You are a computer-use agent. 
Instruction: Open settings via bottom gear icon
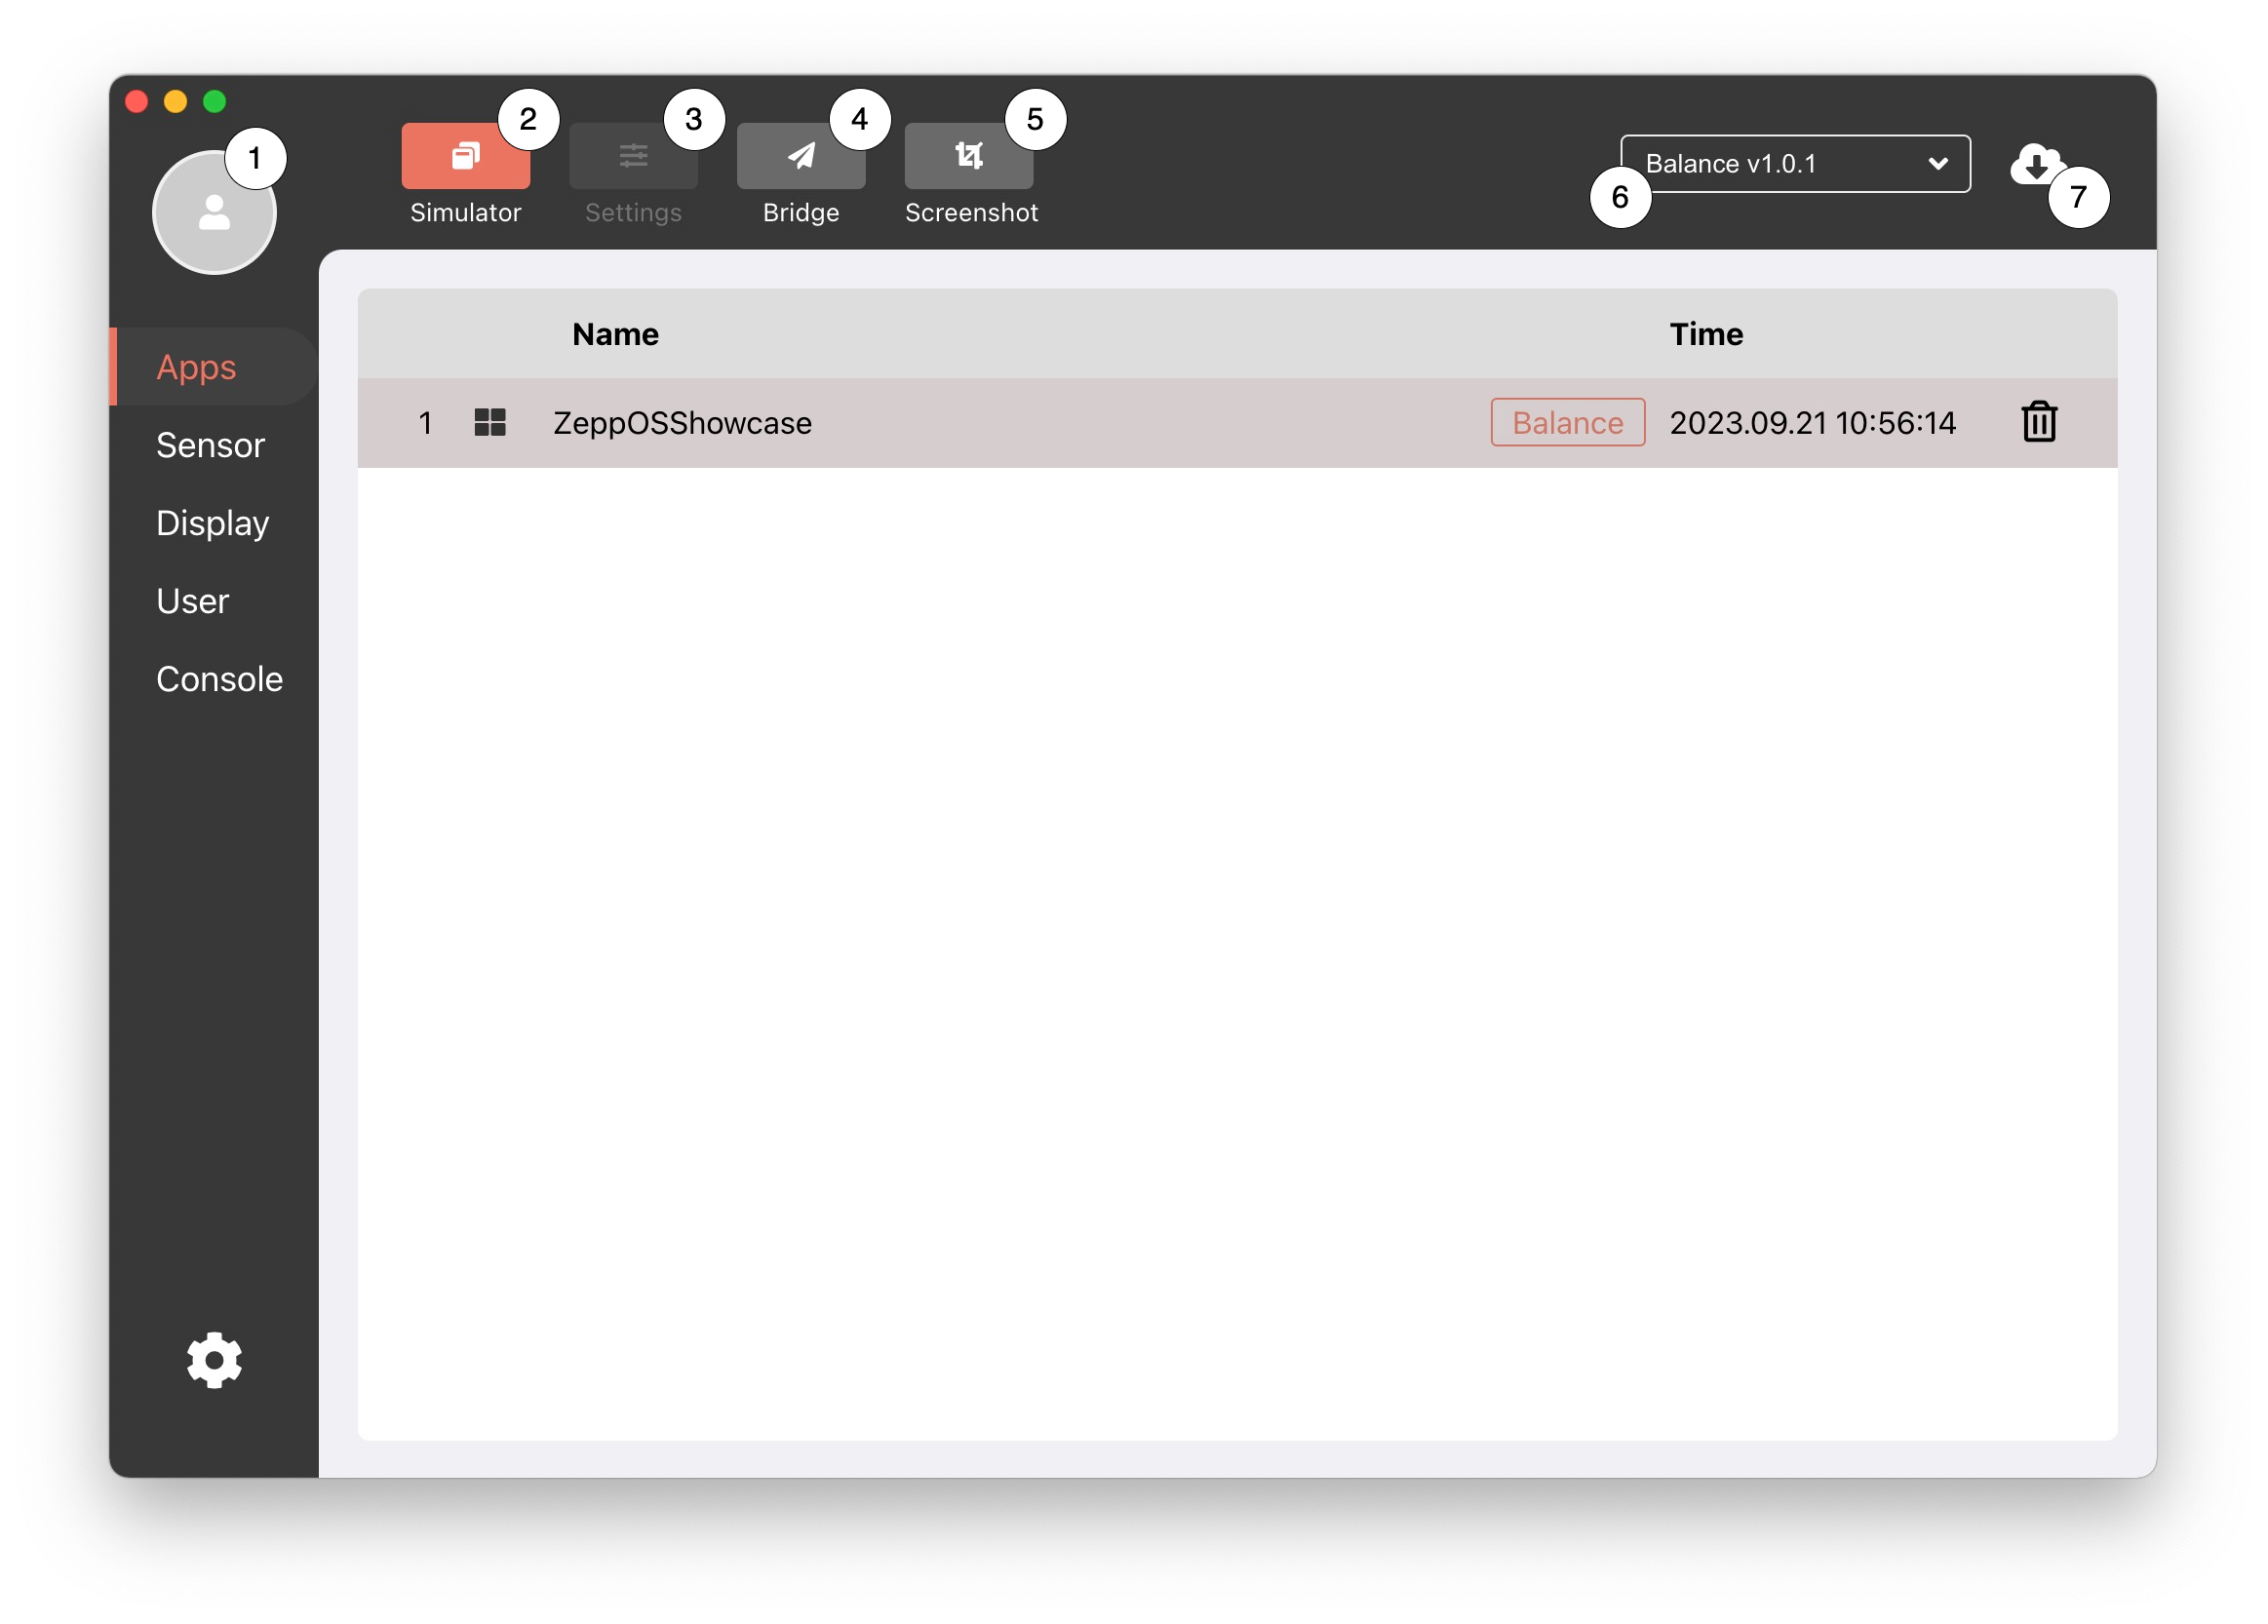214,1360
